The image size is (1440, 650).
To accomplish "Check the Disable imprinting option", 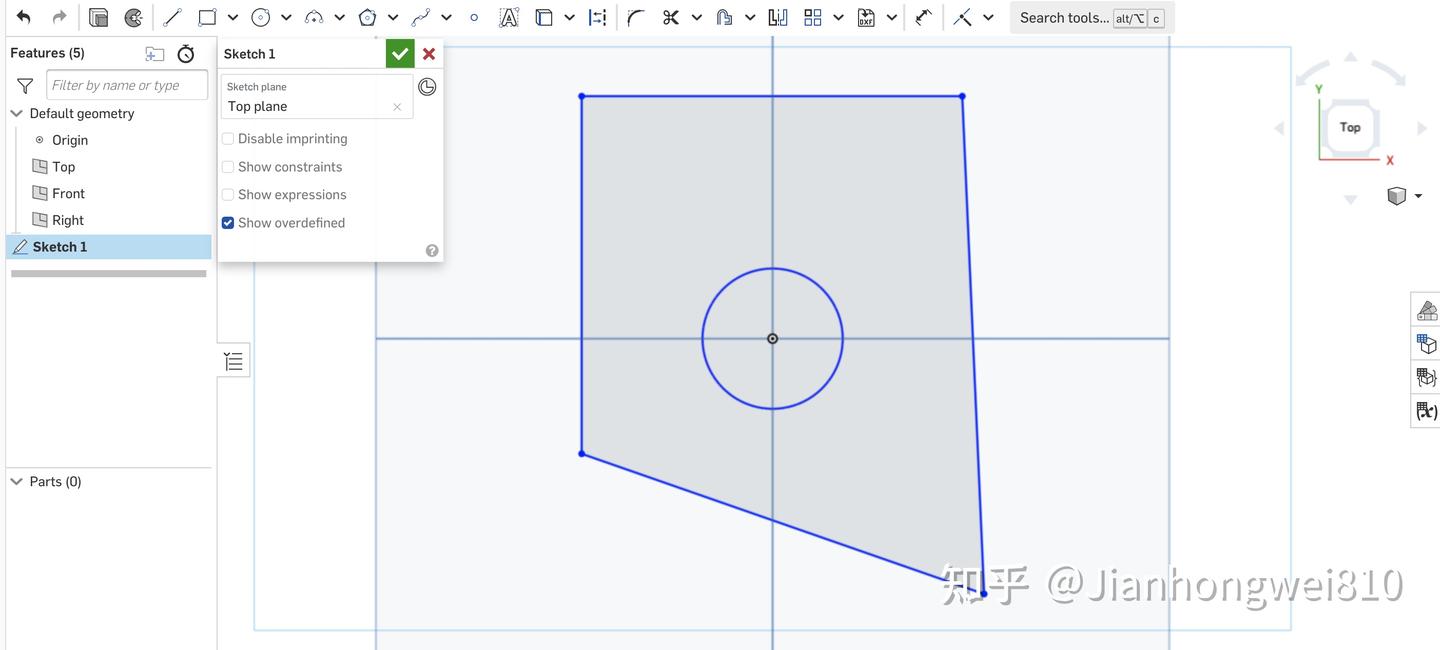I will coord(227,137).
